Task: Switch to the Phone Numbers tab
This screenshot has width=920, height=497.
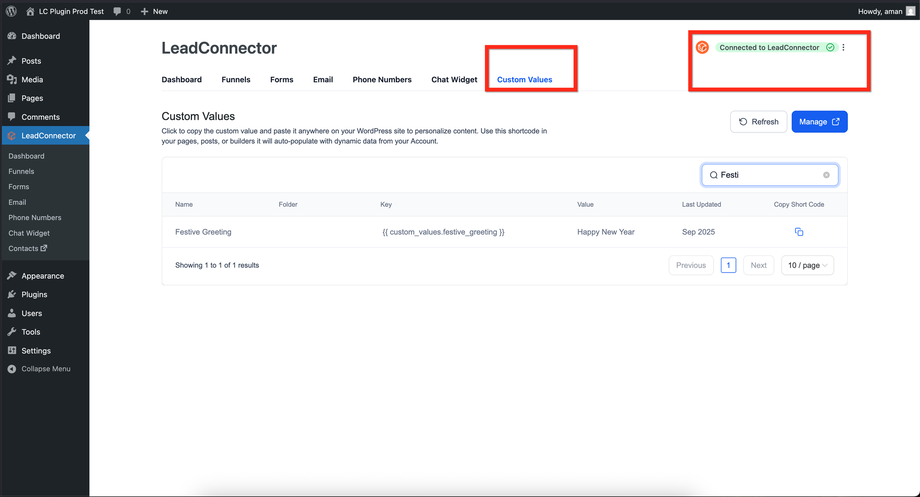Action: click(x=382, y=80)
